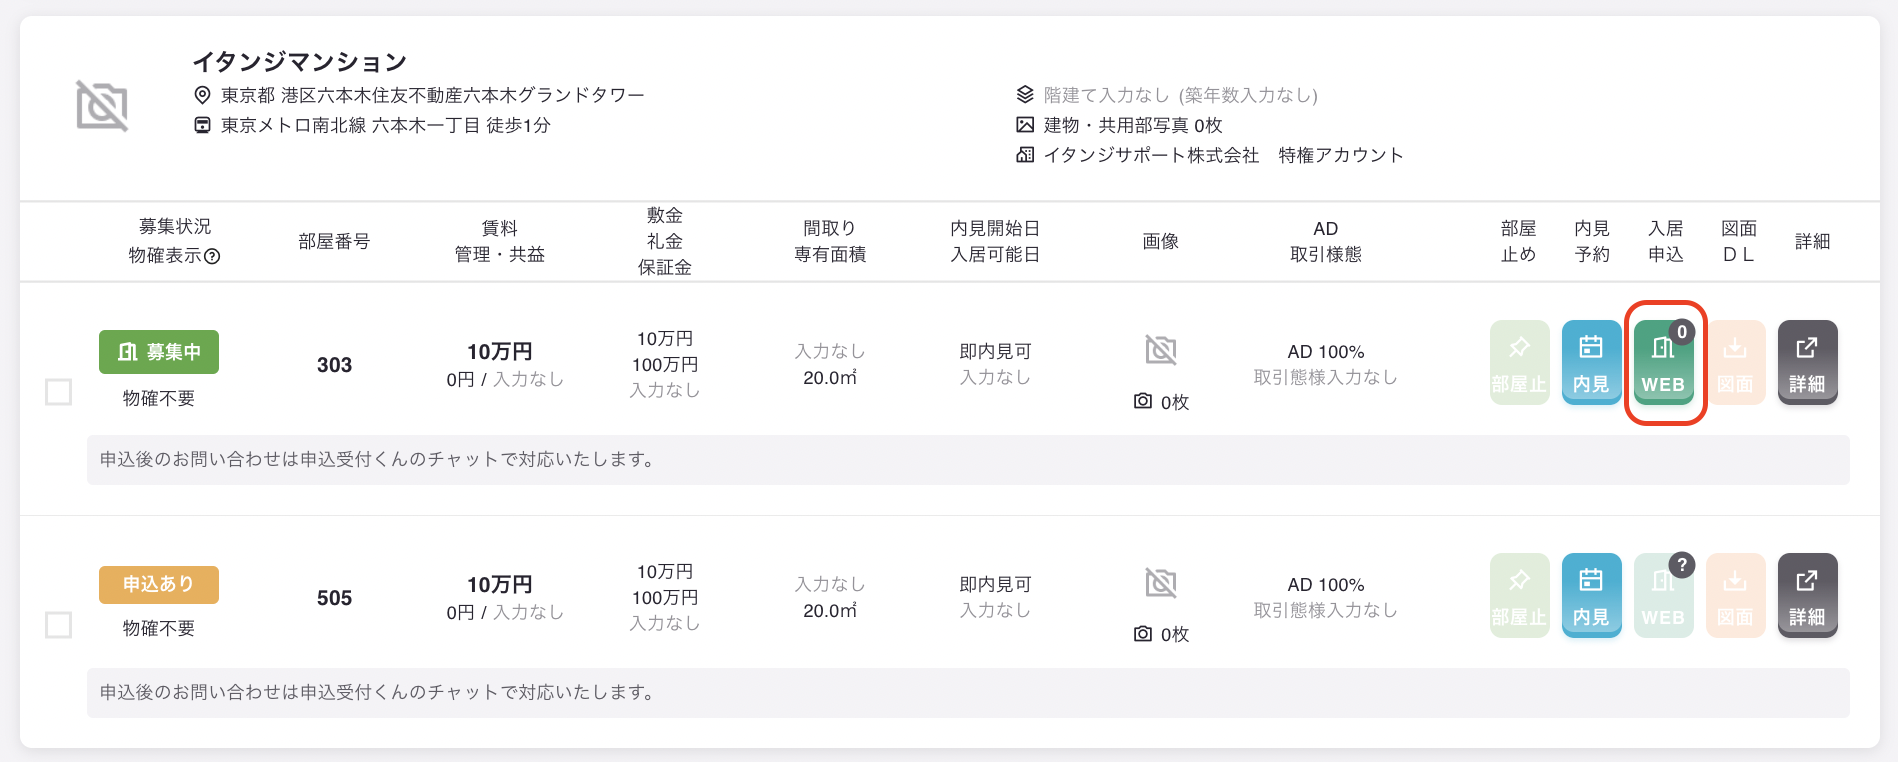Screen dimensions: 1898x762
Task: Tick the checkbox for room 303
Action: click(59, 392)
